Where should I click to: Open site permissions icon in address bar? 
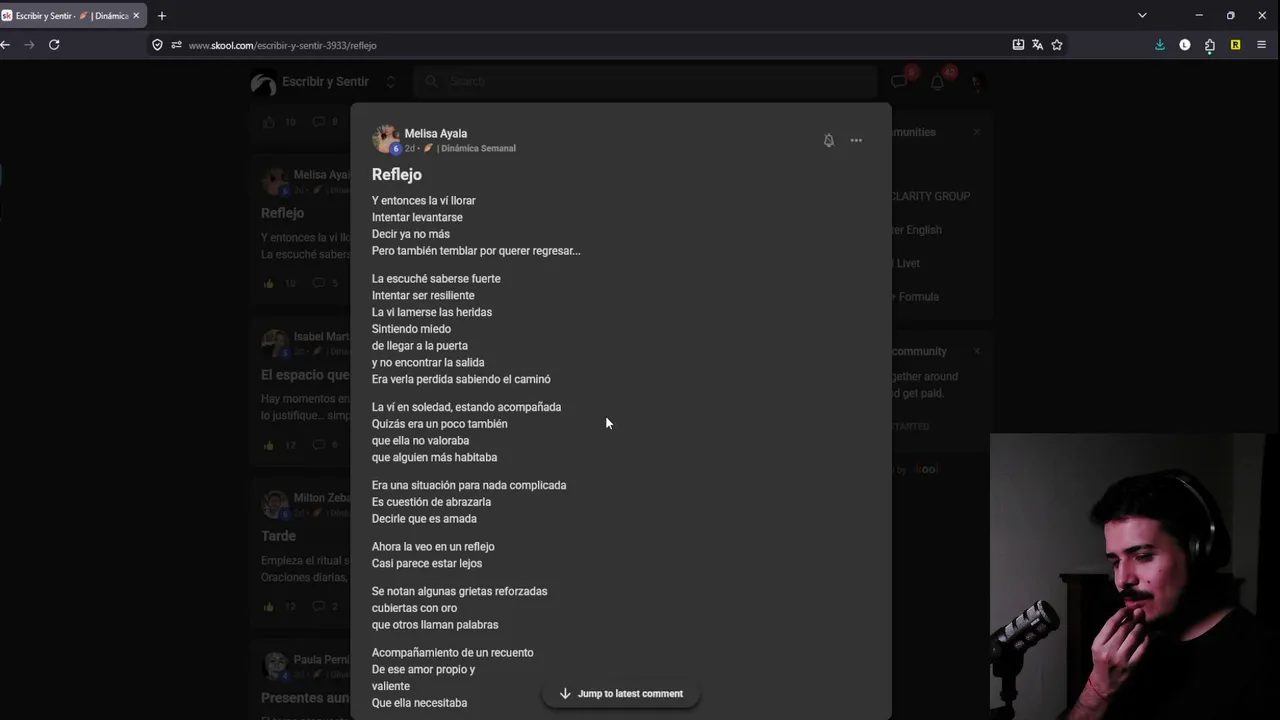point(176,45)
